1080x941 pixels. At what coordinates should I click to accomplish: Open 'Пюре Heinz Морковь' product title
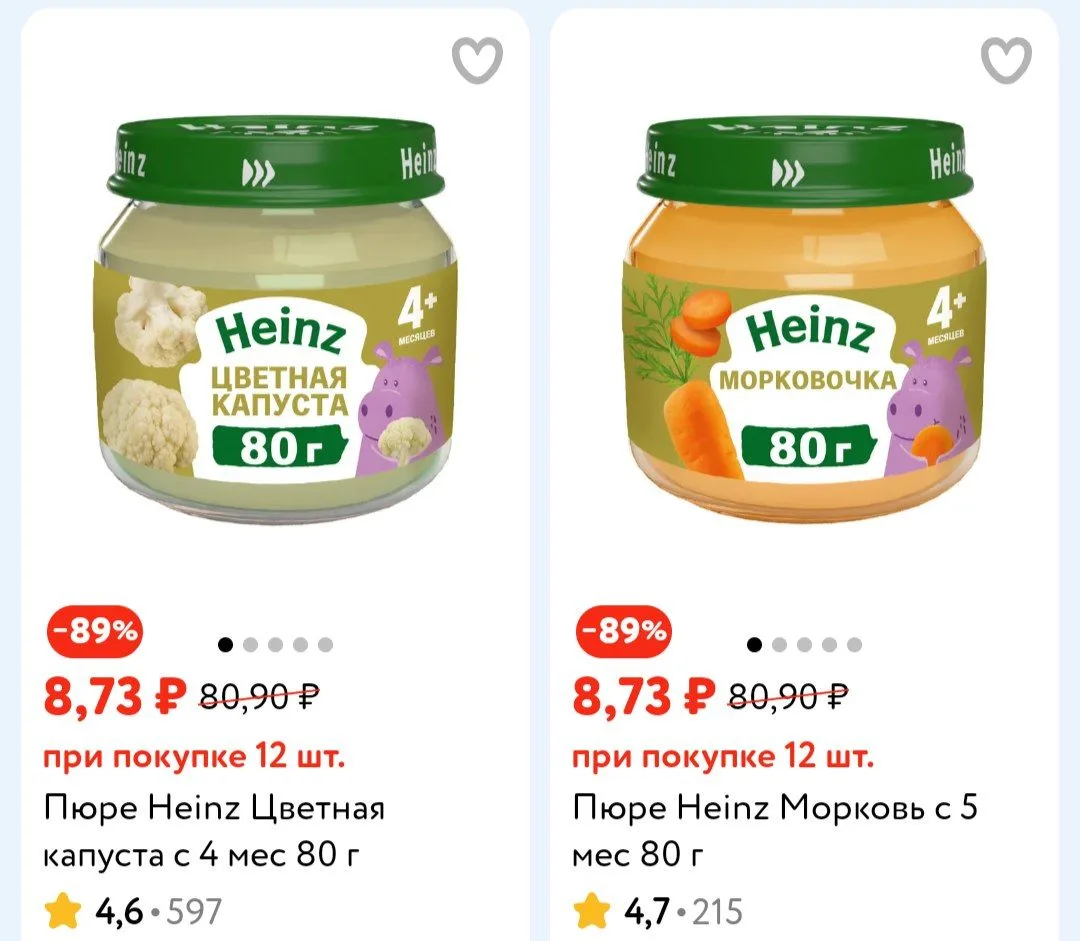coord(775,831)
